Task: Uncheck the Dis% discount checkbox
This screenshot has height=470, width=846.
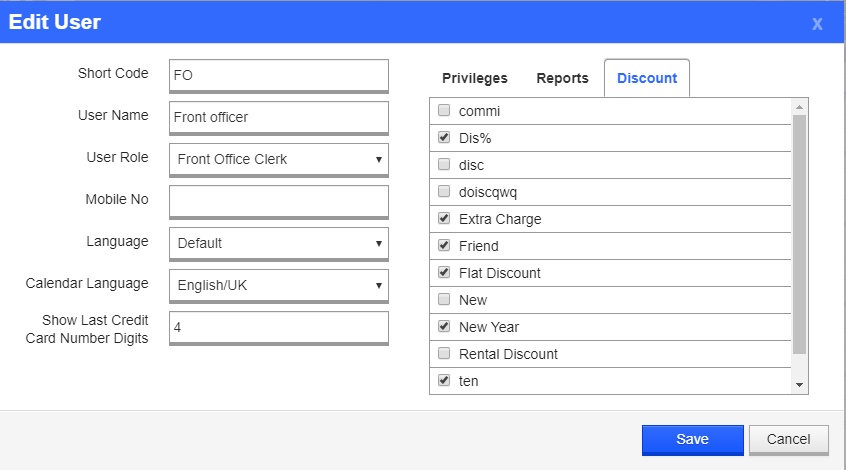Action: pyautogui.click(x=444, y=138)
